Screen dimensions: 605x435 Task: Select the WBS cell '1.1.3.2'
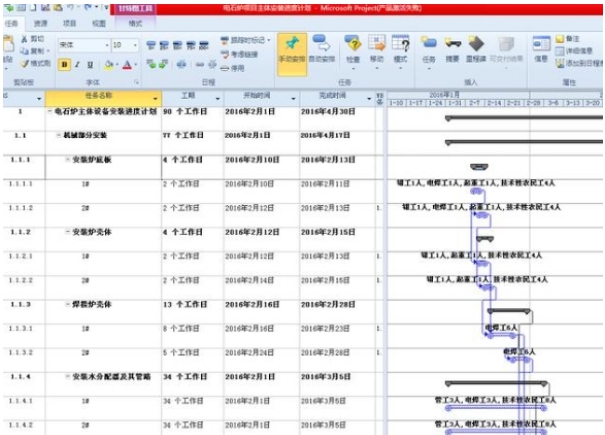tap(24, 360)
